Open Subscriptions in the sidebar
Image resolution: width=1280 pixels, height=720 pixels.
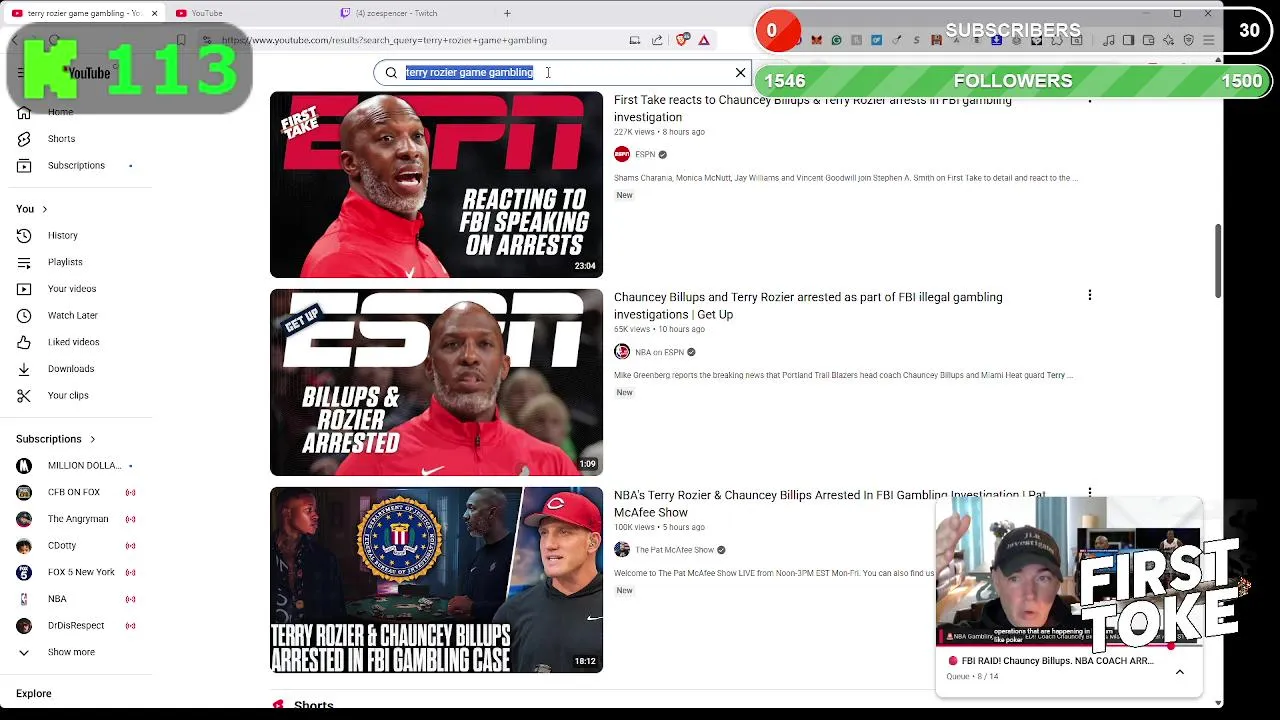76,165
